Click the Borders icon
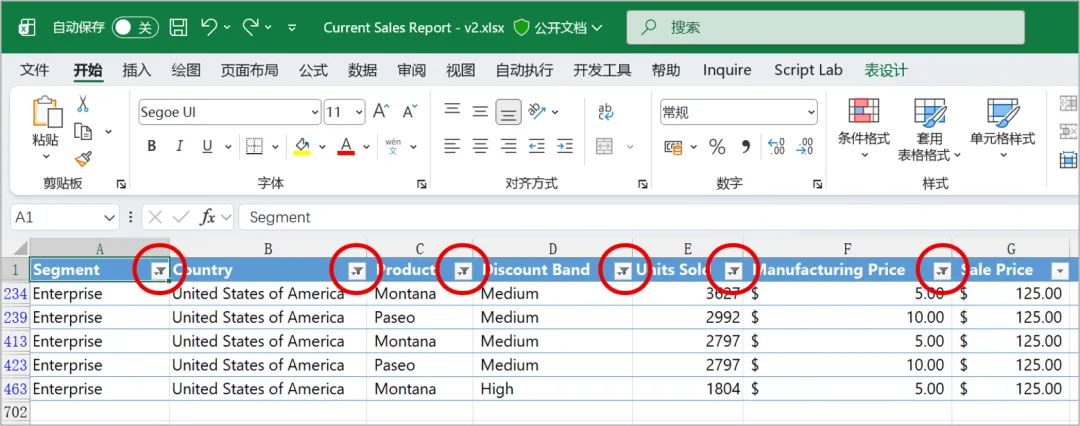 [x=255, y=146]
